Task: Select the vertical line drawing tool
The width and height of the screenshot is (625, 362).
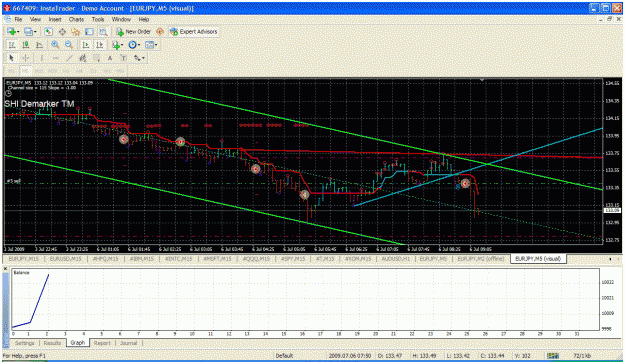Action: (x=41, y=58)
